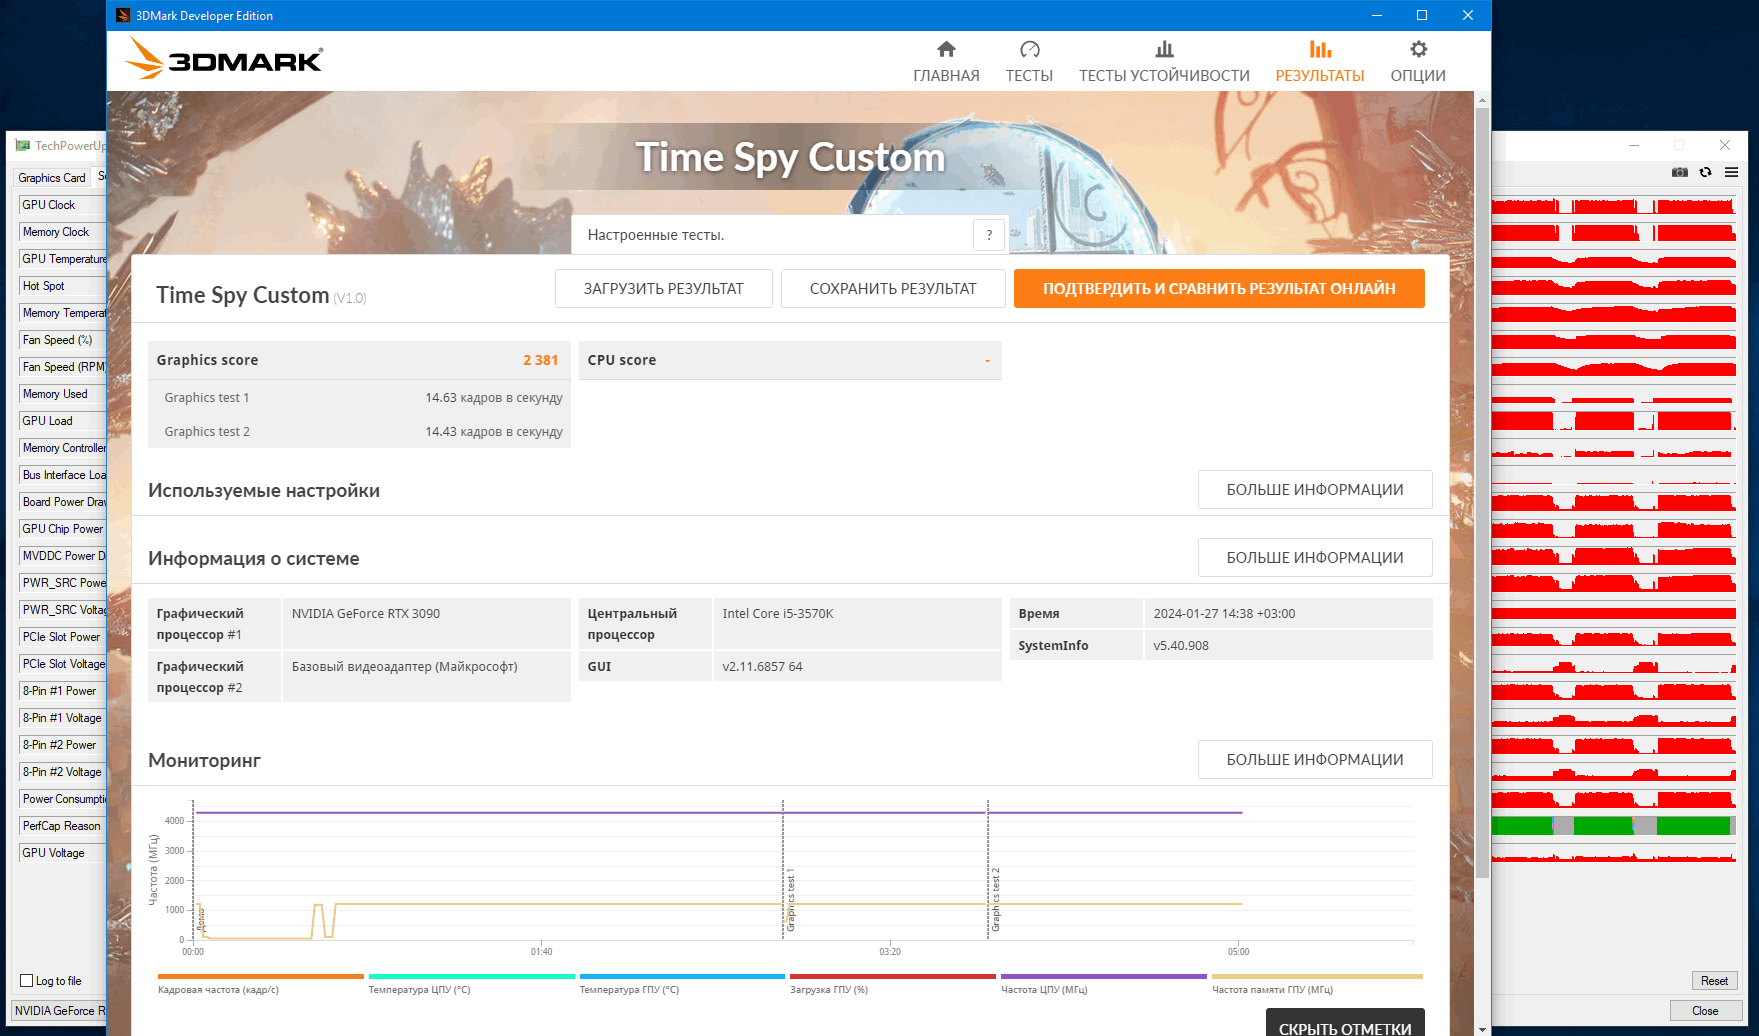The image size is (1759, 1036).
Task: Toggle Температура ЦПУ legend color bar
Action: point(472,977)
